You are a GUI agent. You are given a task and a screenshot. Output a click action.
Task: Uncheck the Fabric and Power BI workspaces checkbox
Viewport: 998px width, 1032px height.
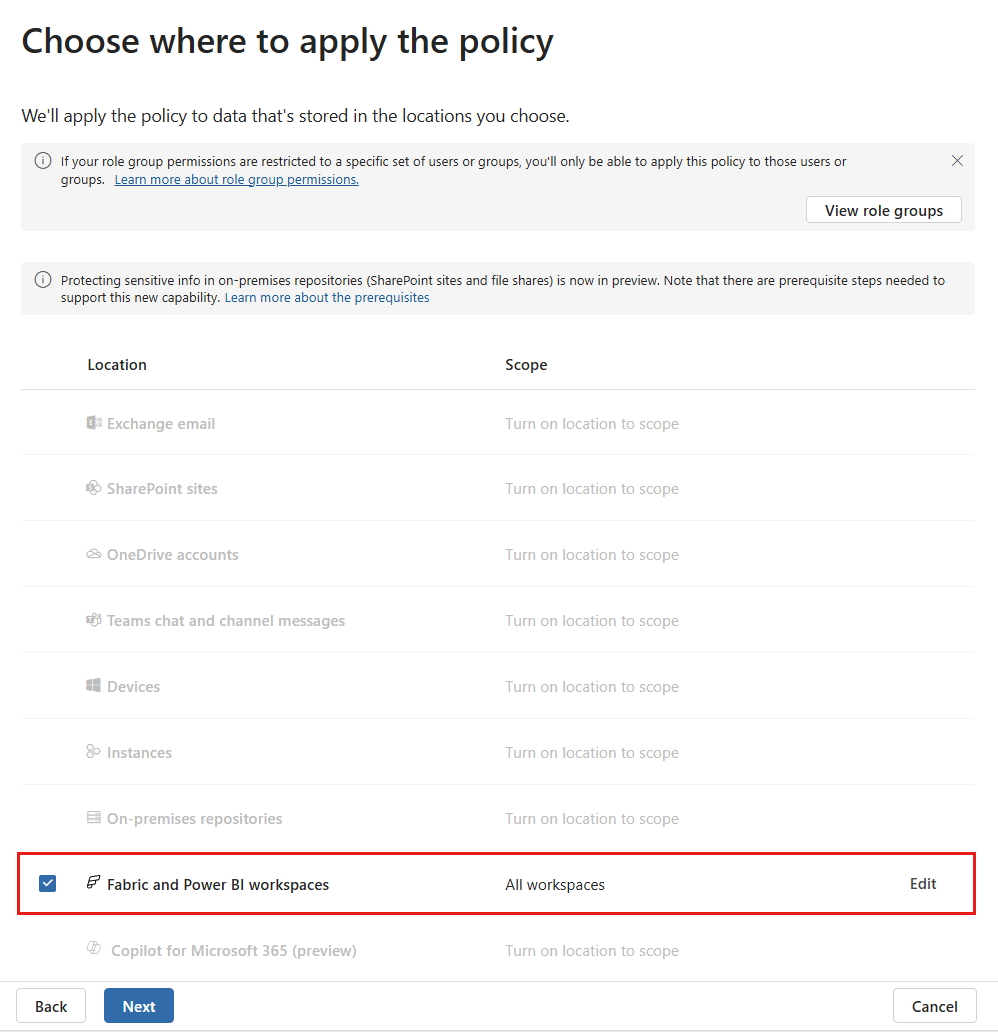click(47, 883)
